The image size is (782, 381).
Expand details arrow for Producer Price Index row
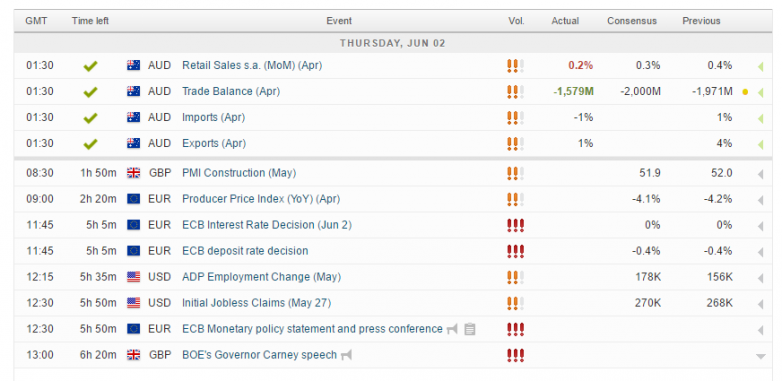pos(761,200)
